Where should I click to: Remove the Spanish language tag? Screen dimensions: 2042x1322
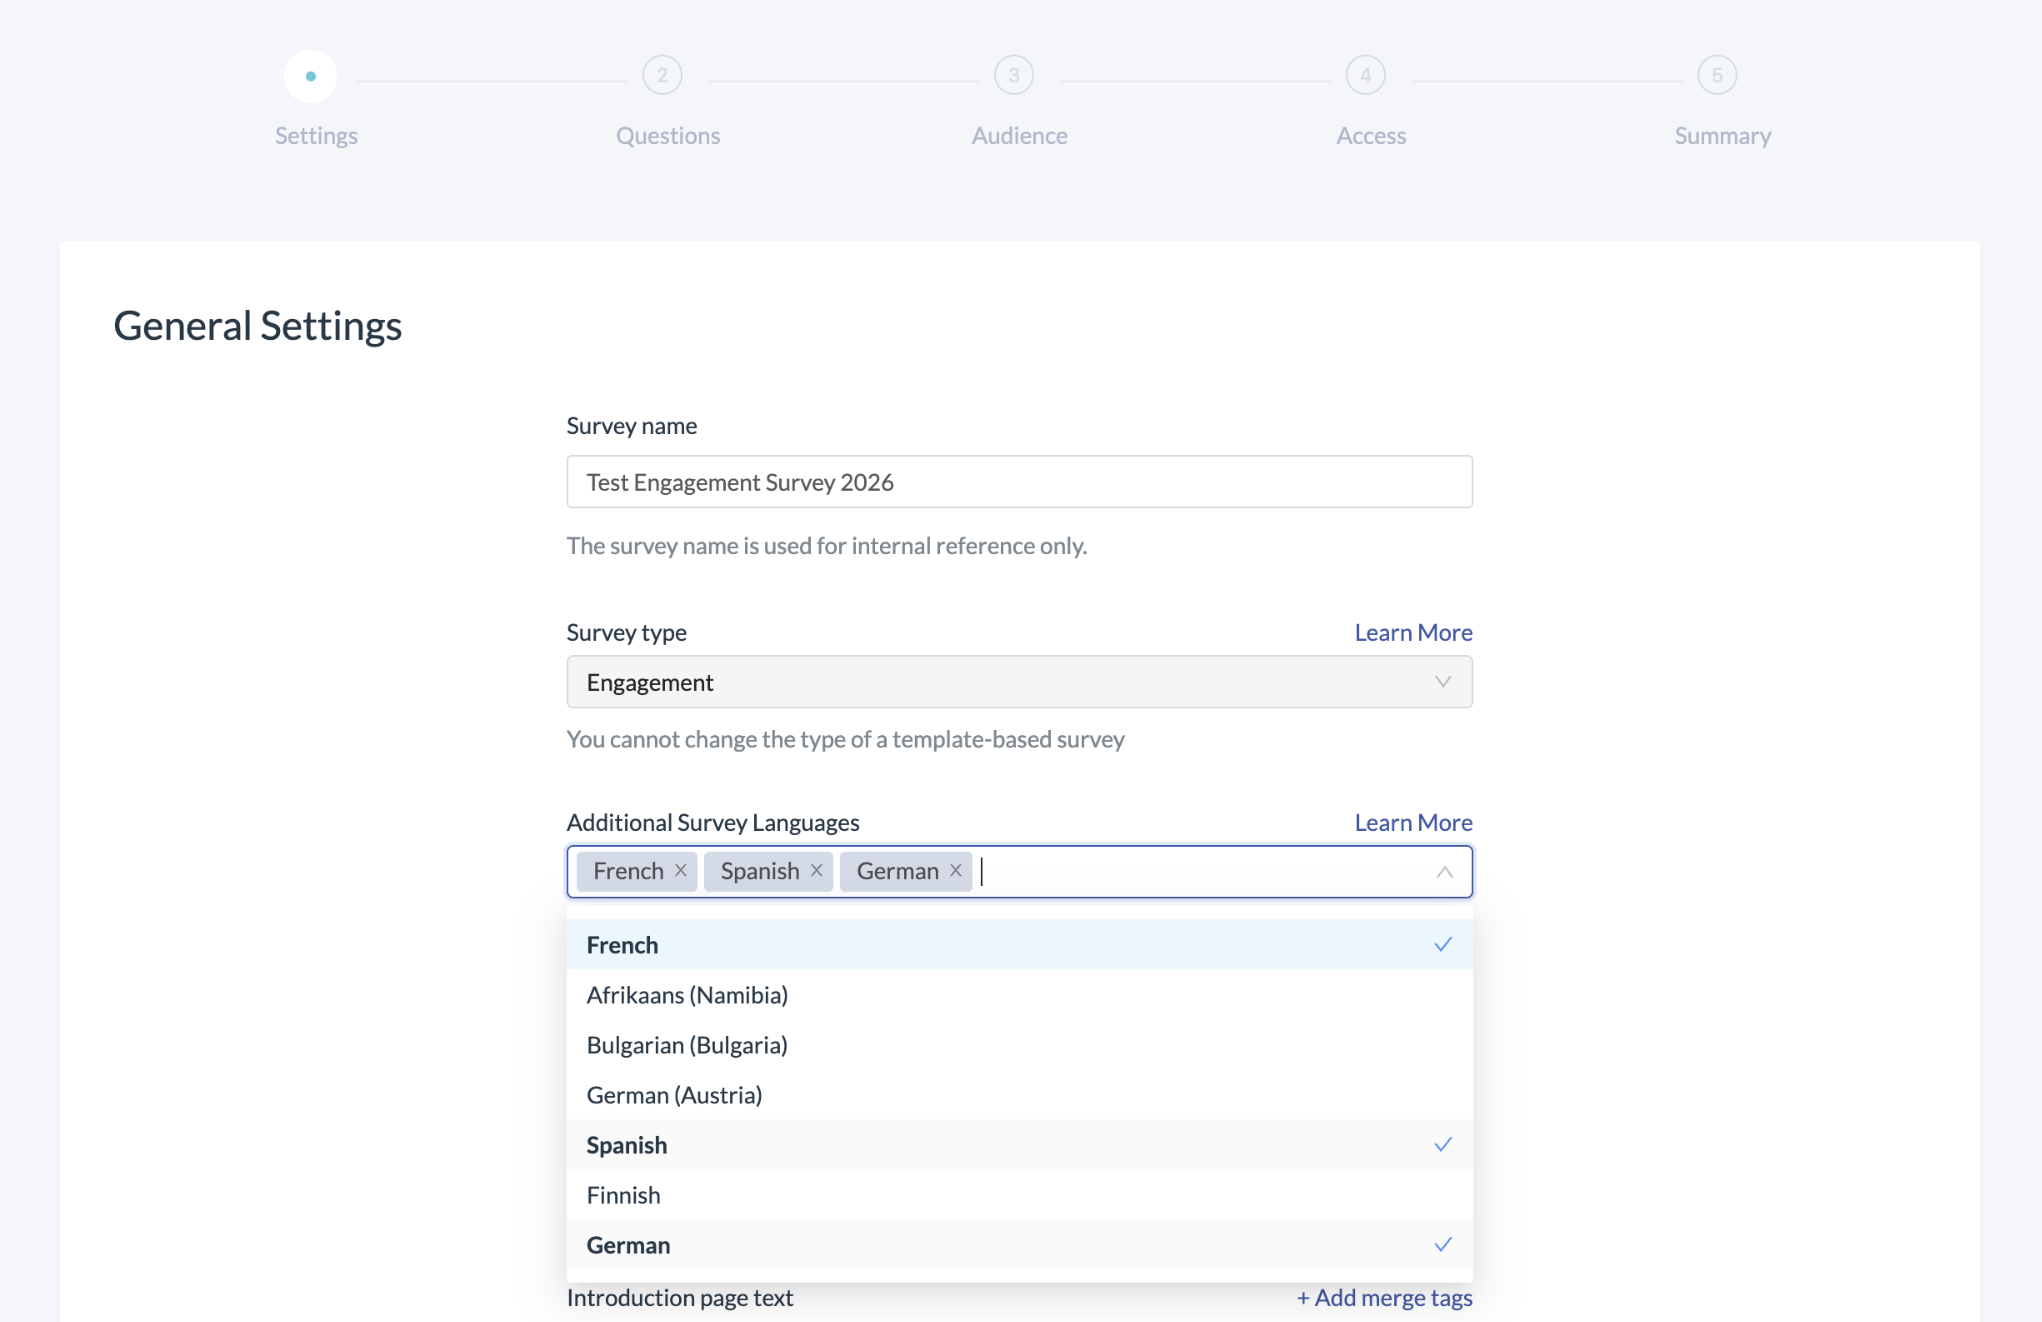click(x=816, y=871)
